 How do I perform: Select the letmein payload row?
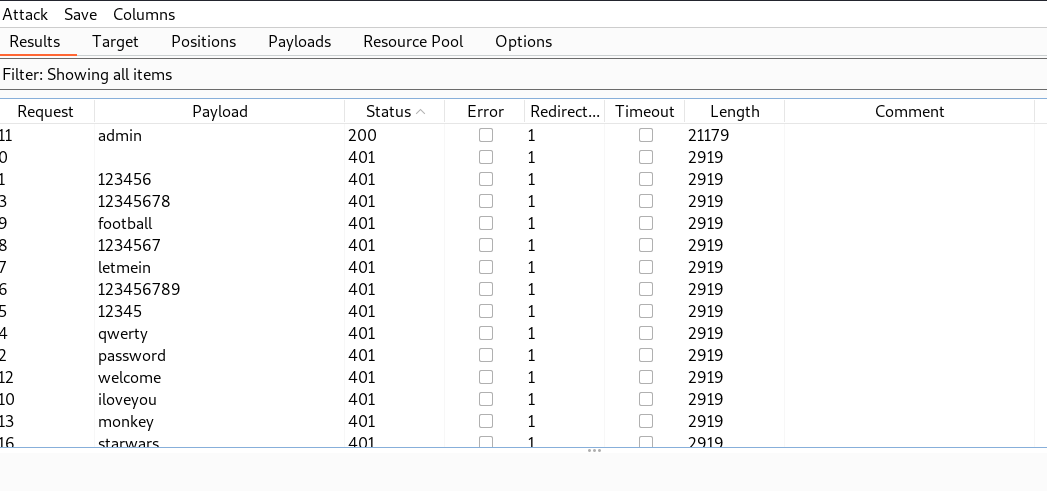pyautogui.click(x=220, y=267)
